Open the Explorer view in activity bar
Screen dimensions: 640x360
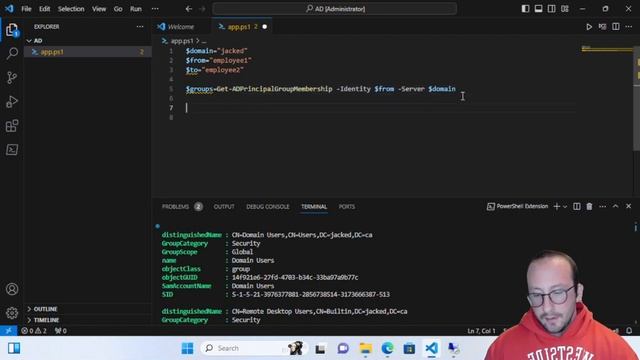[12, 30]
